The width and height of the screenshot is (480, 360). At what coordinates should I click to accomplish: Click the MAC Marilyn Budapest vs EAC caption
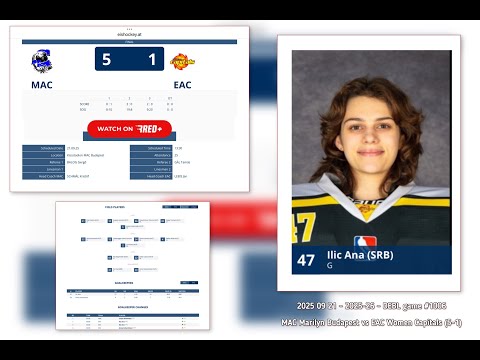pyautogui.click(x=371, y=323)
